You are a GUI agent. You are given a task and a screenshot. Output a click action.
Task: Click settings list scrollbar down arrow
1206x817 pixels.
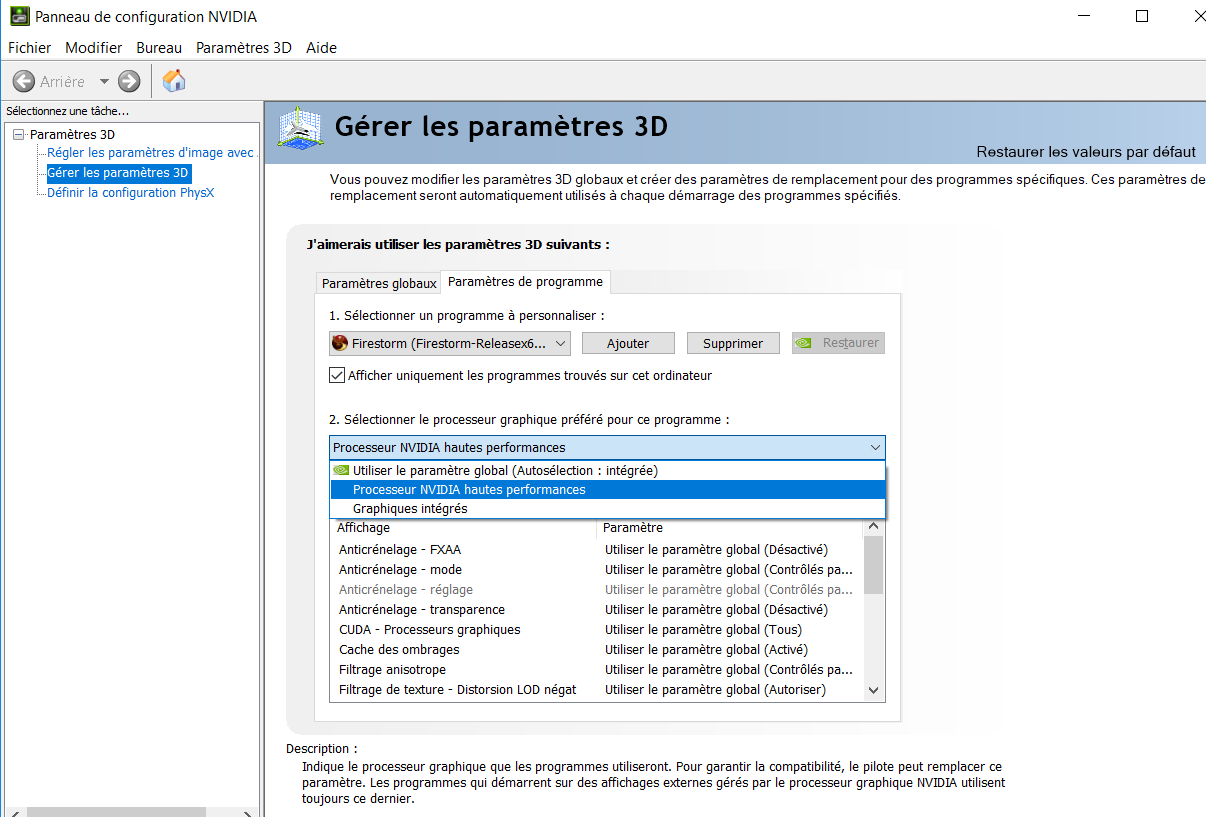873,689
